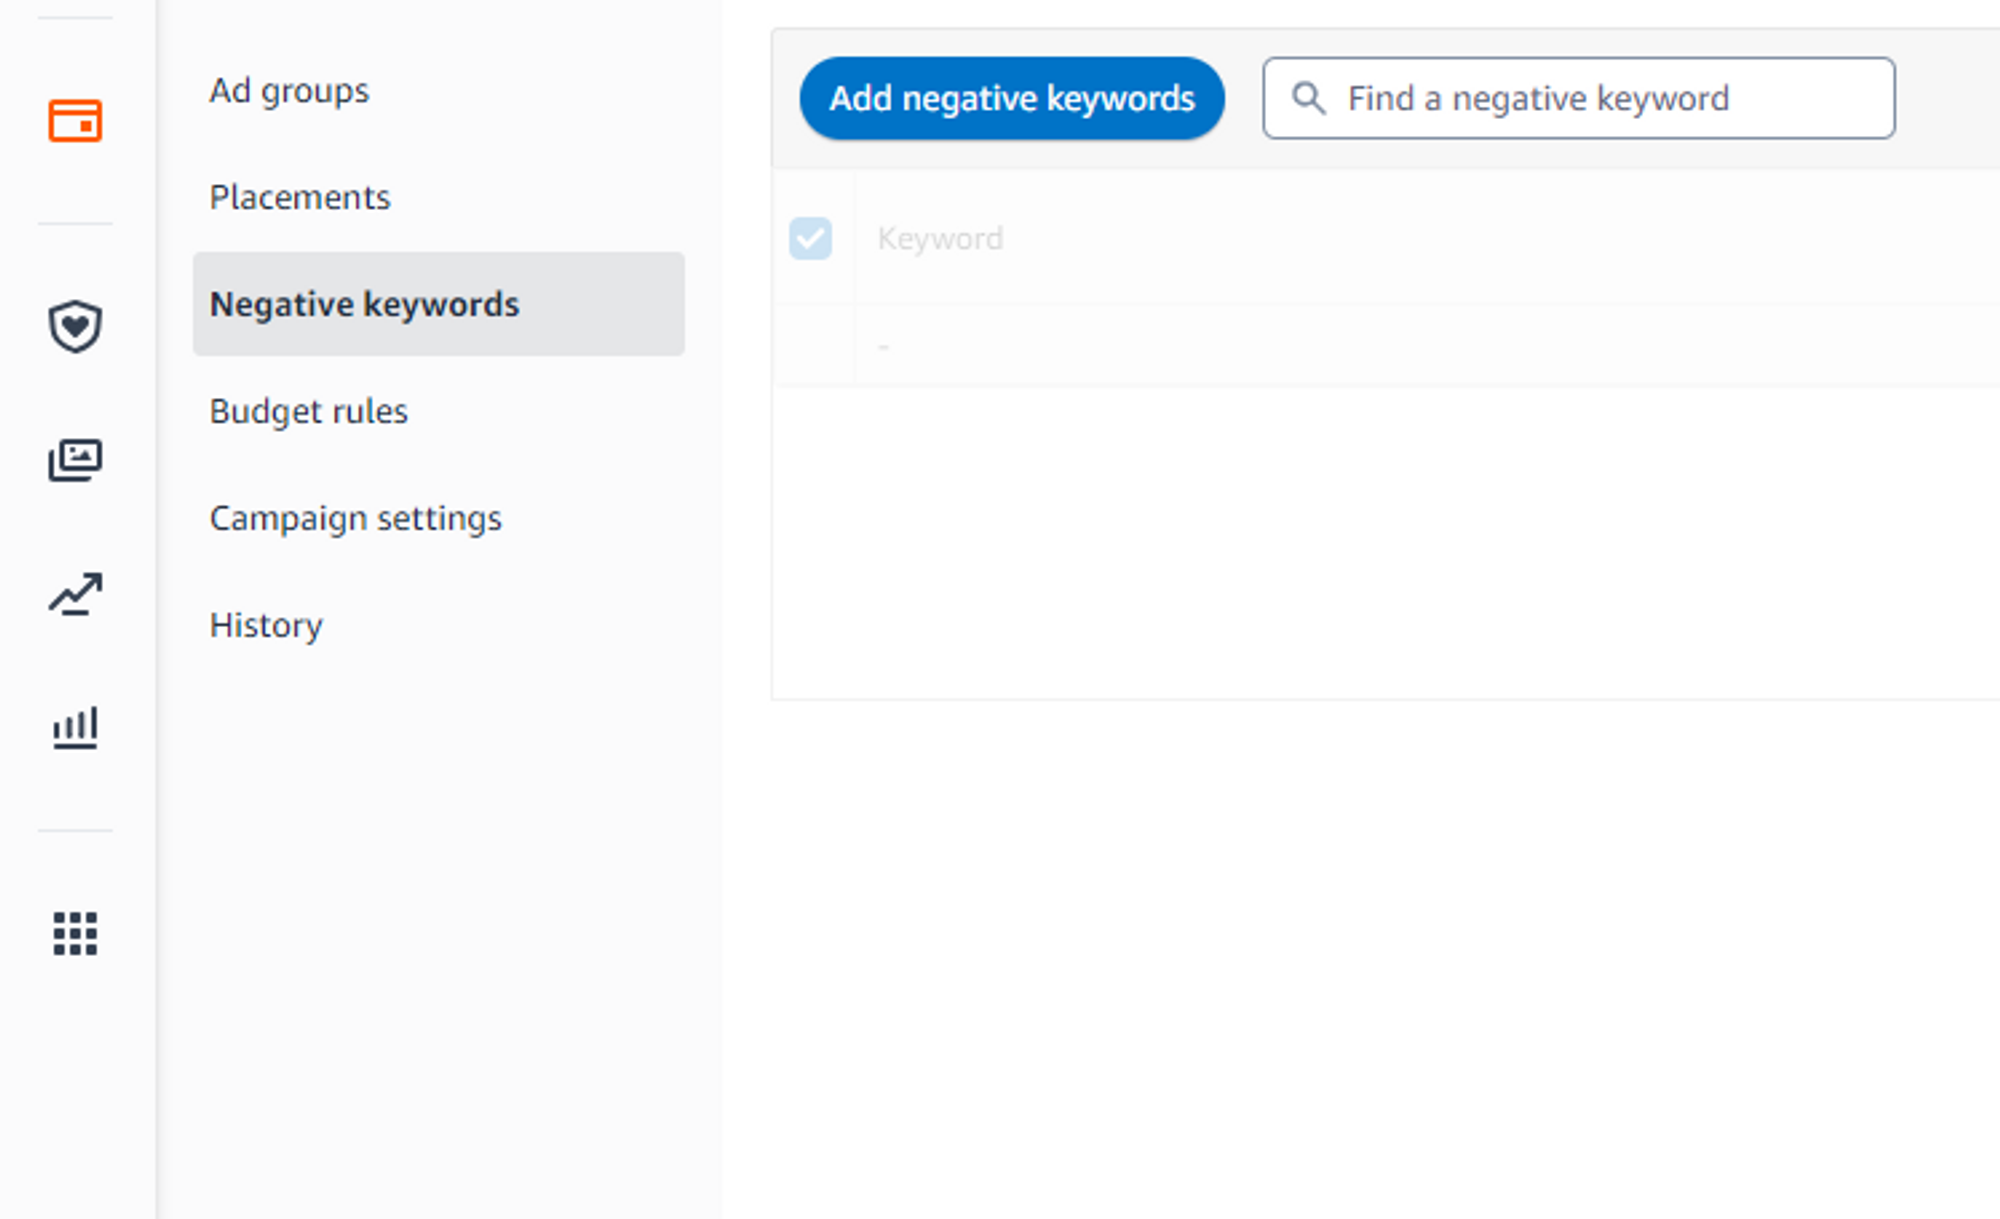
Task: Open the apps grid icon
Action: [75, 933]
